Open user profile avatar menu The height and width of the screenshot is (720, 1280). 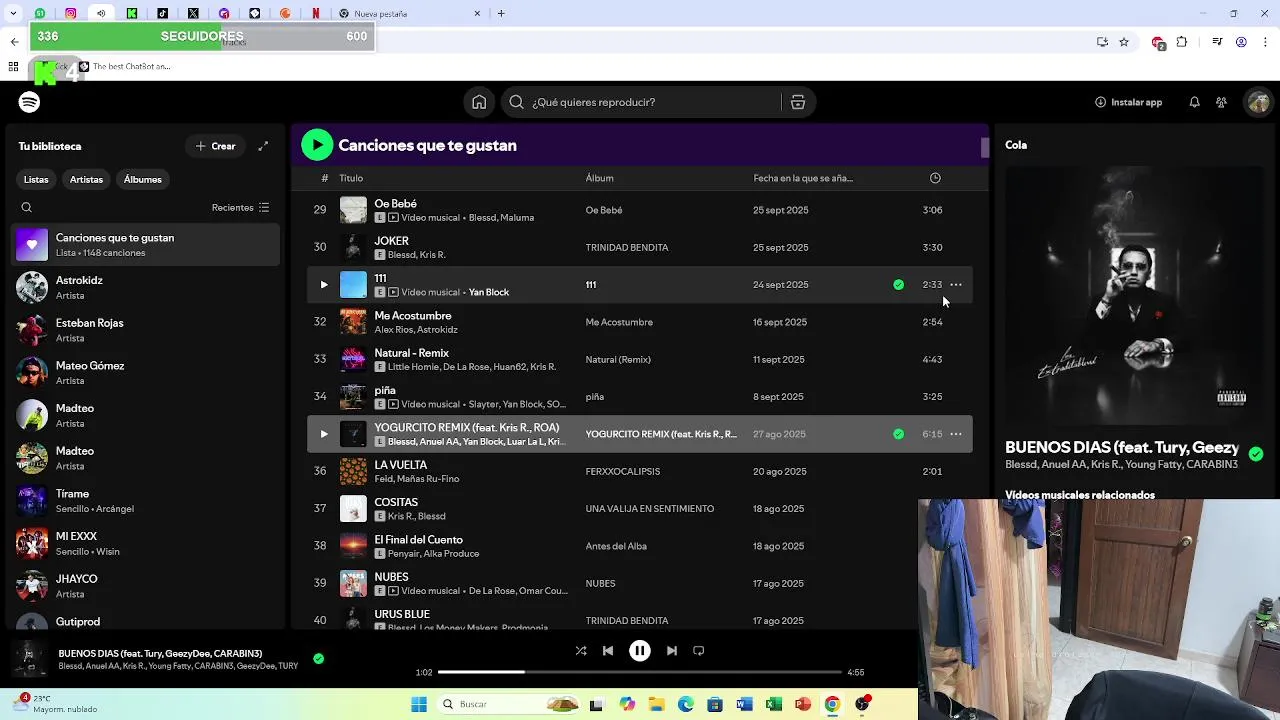(1258, 102)
